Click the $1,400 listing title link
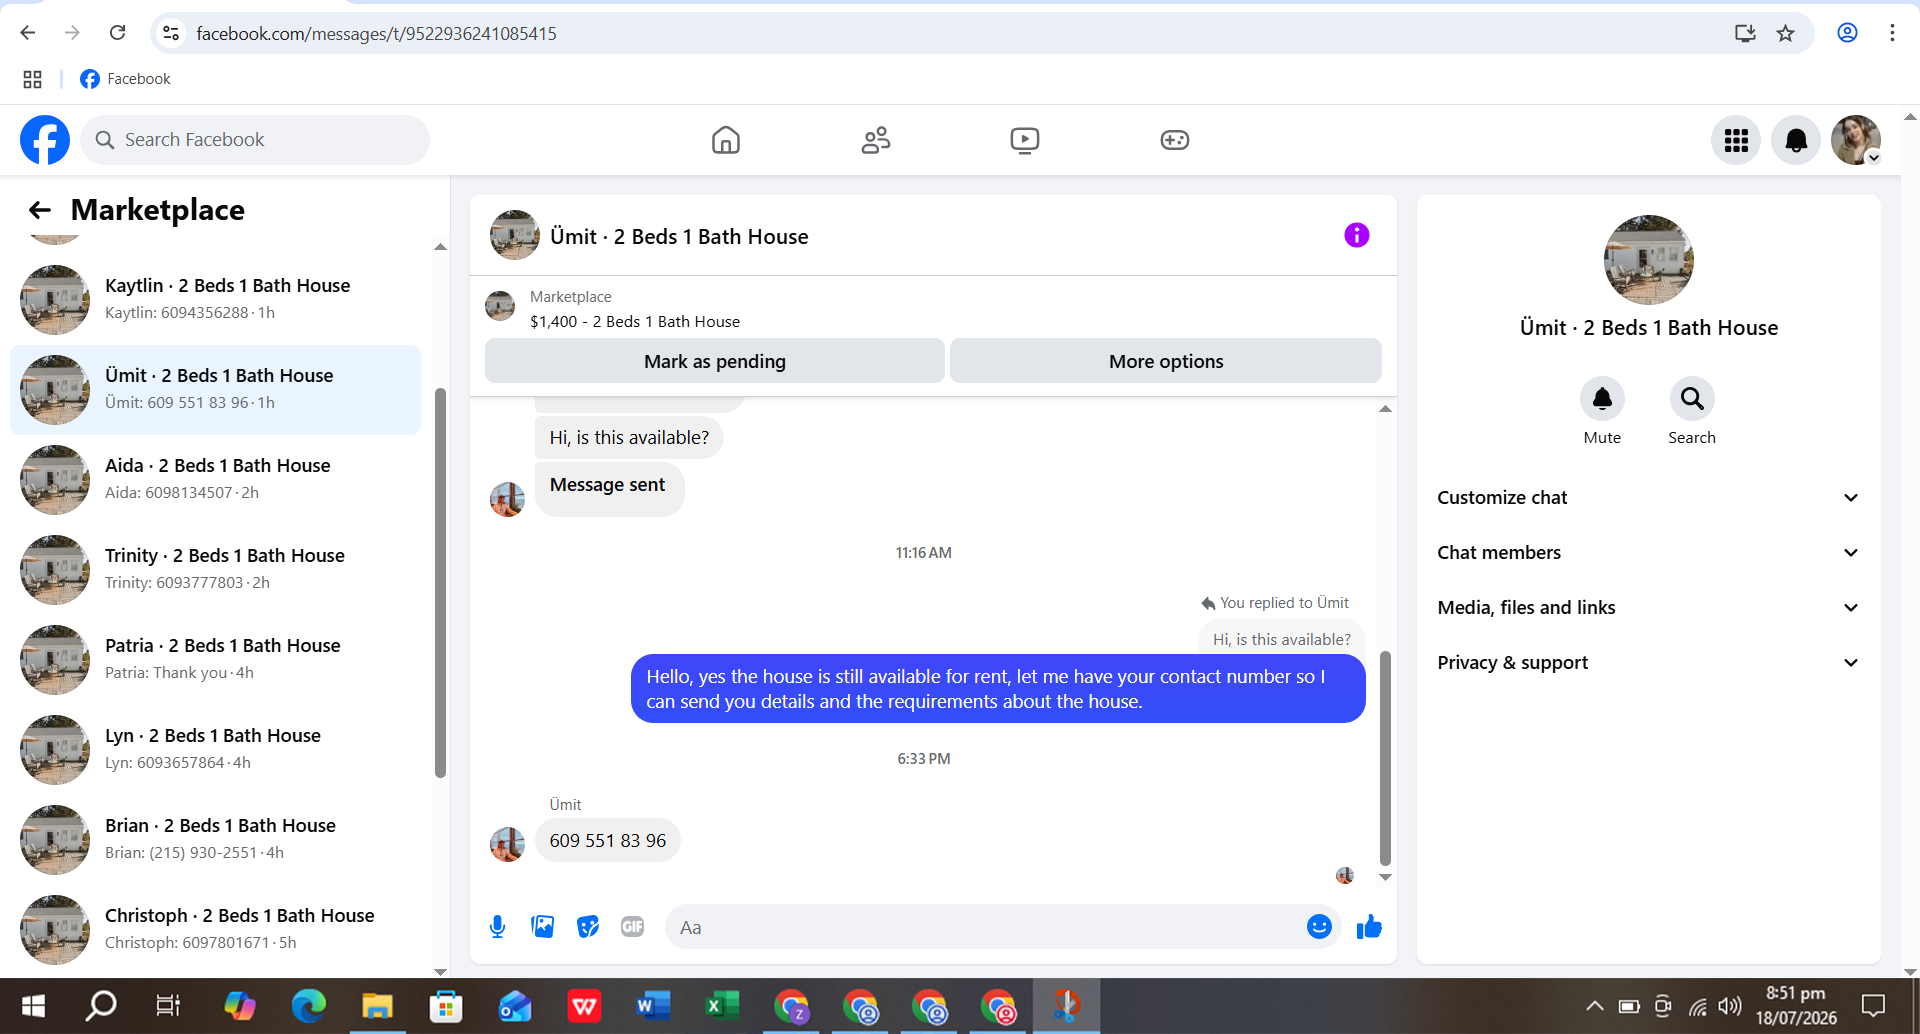 point(635,322)
